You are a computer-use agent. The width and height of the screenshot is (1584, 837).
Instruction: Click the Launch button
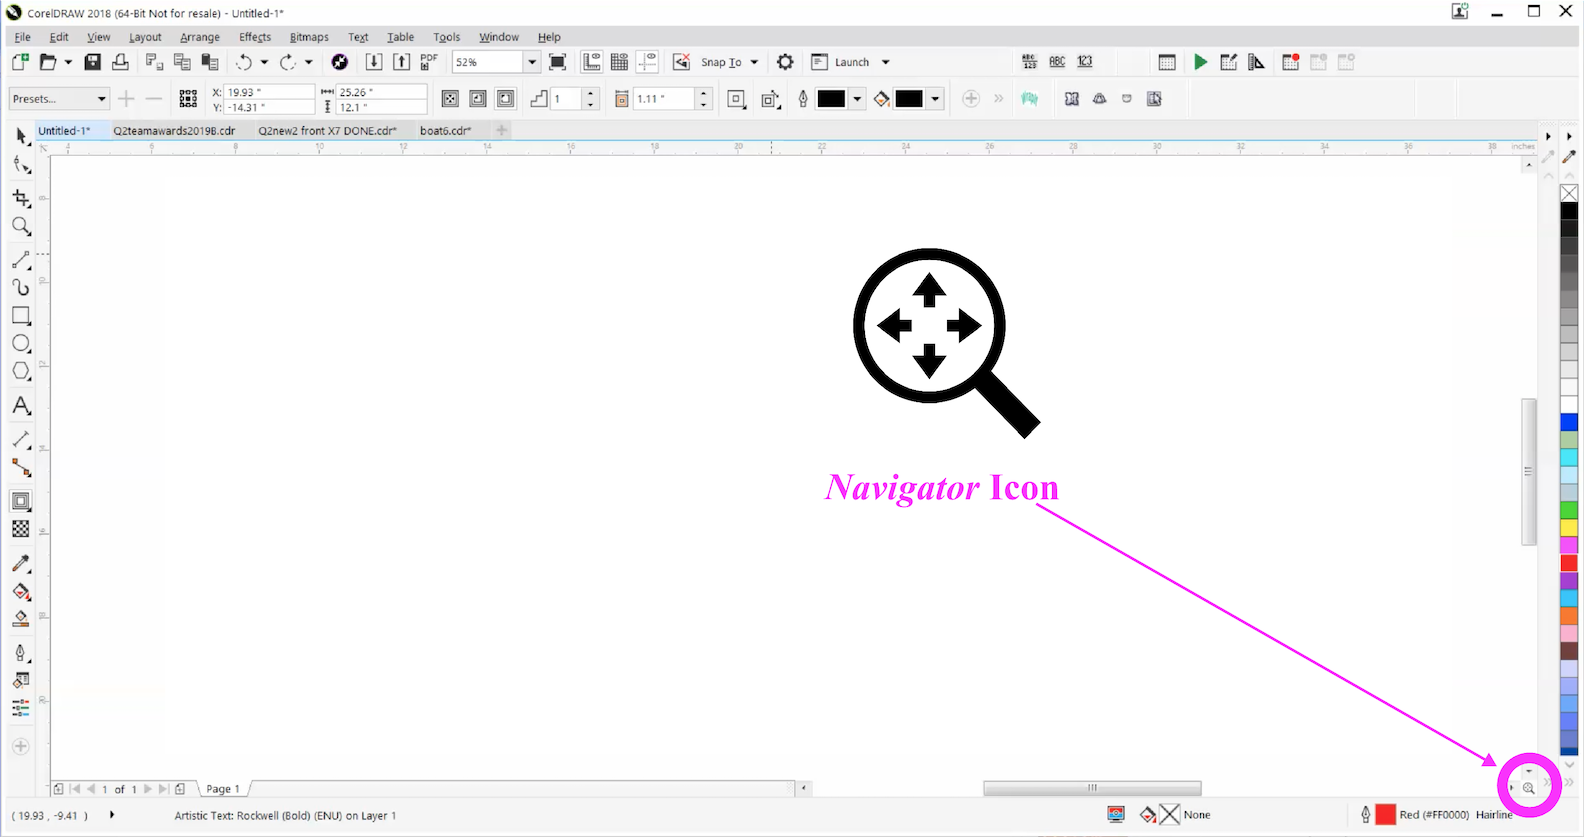point(851,62)
